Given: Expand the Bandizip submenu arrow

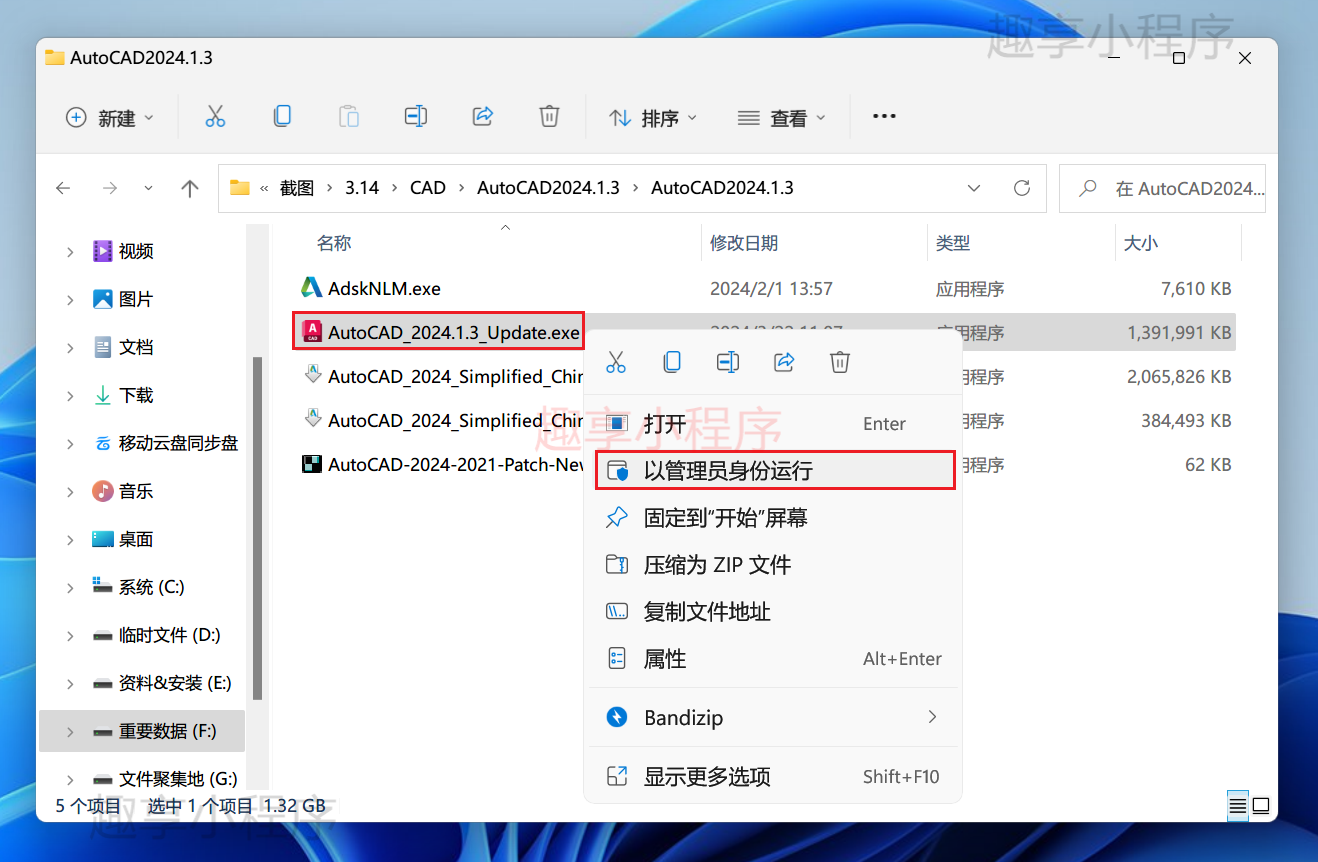Looking at the screenshot, I should (x=932, y=717).
